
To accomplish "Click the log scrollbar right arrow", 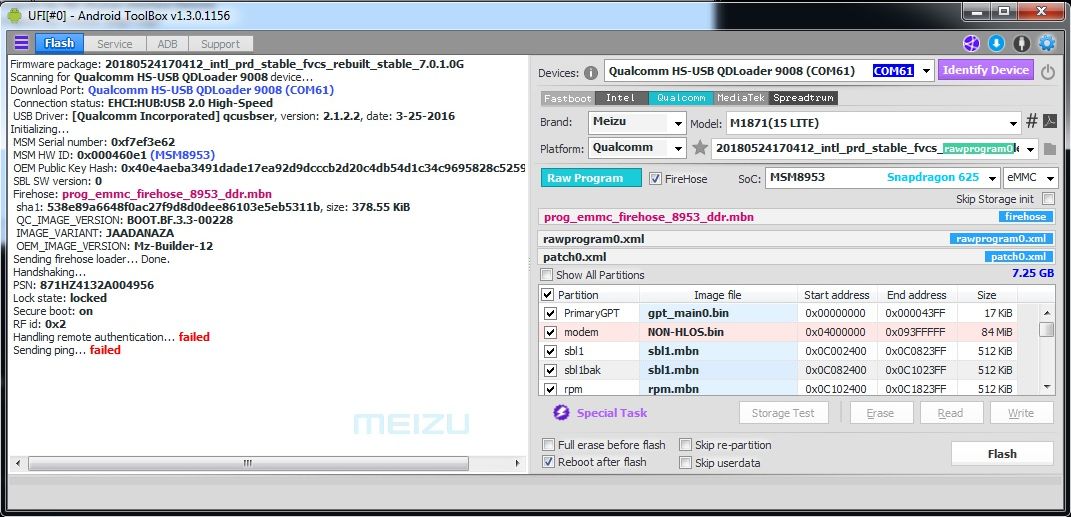I will (x=518, y=463).
